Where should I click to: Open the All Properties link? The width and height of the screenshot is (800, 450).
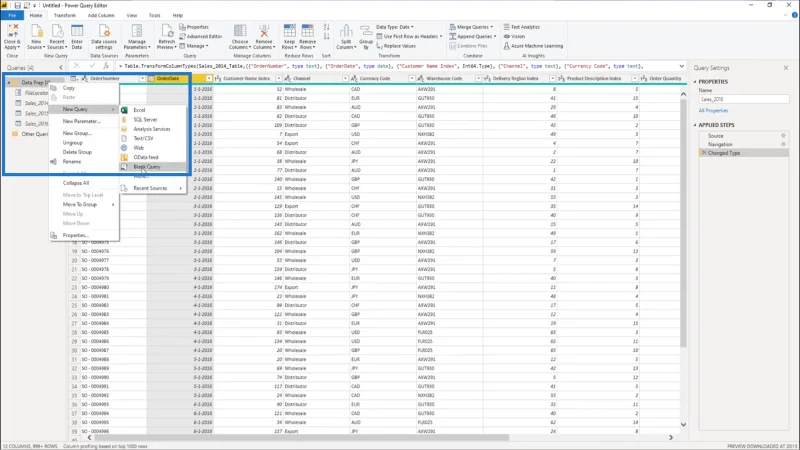713,111
